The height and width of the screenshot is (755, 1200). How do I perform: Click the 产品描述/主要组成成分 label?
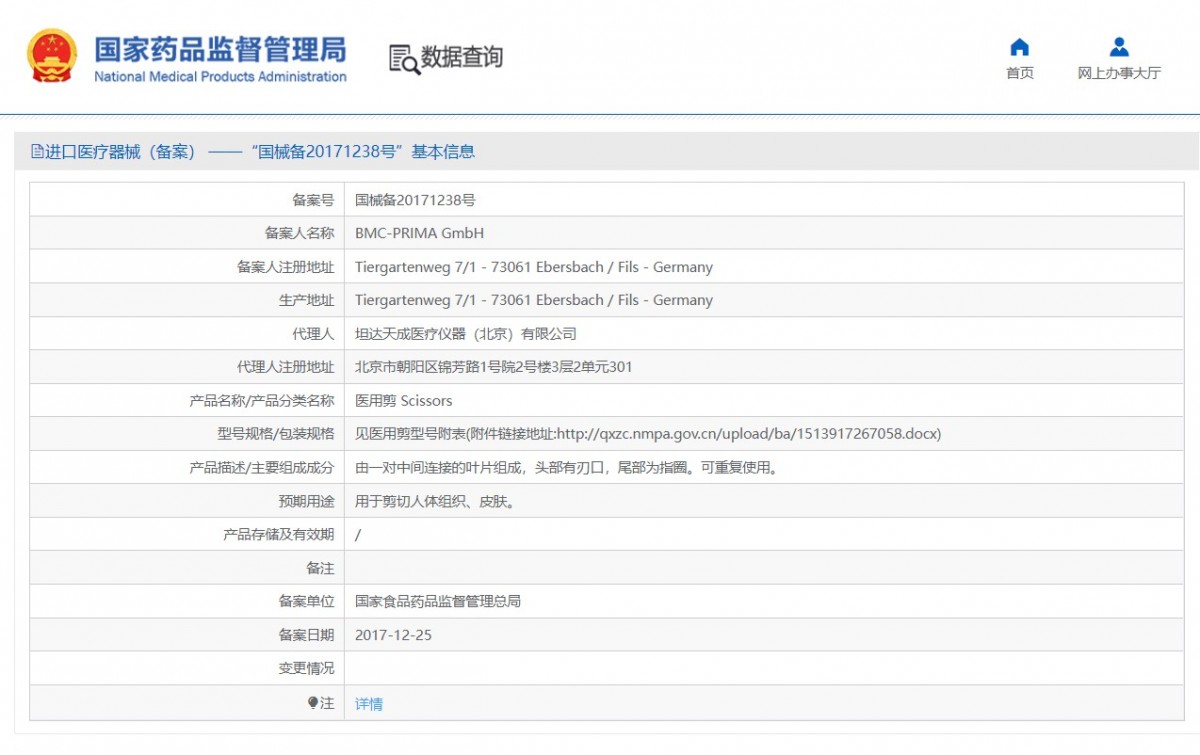pyautogui.click(x=262, y=467)
